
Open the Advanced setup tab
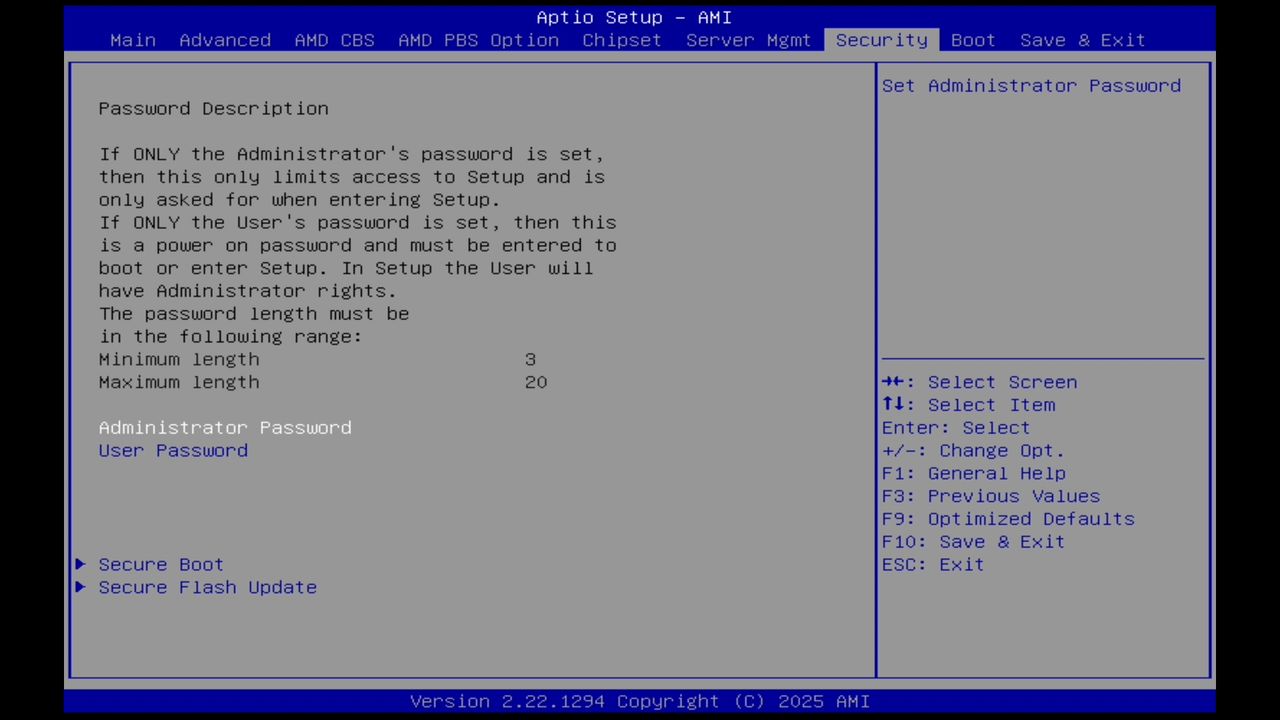[225, 40]
